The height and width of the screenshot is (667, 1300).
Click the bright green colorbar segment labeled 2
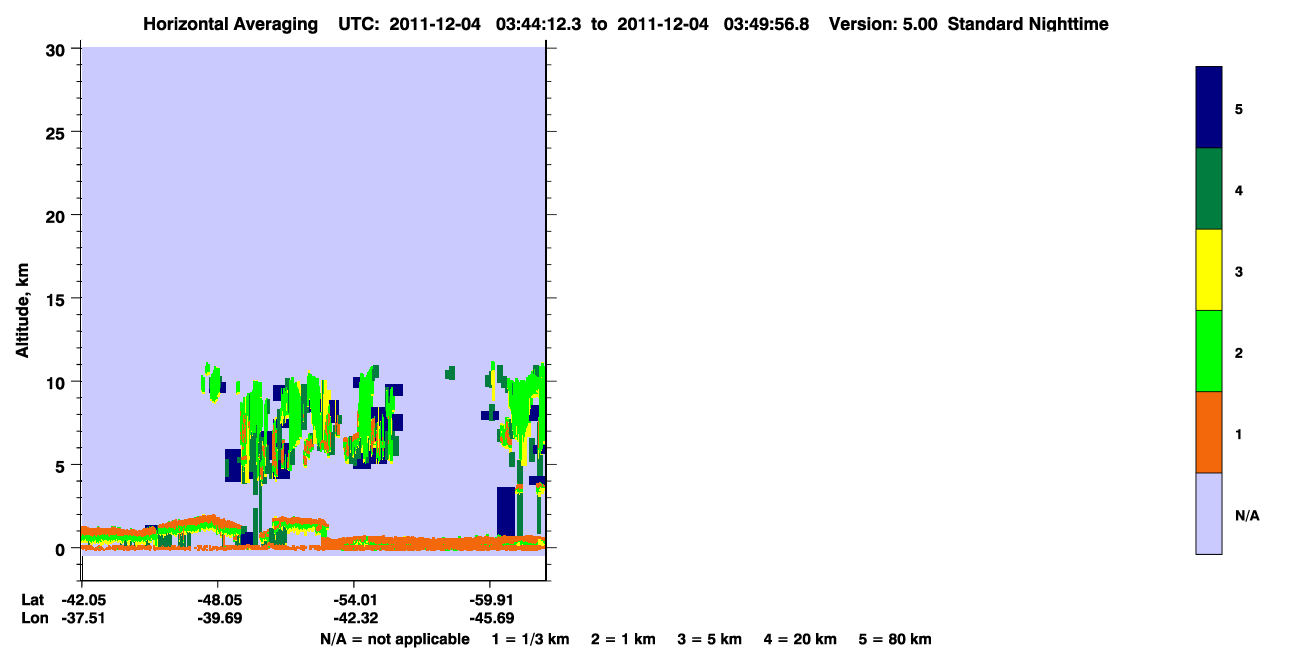tap(1209, 351)
